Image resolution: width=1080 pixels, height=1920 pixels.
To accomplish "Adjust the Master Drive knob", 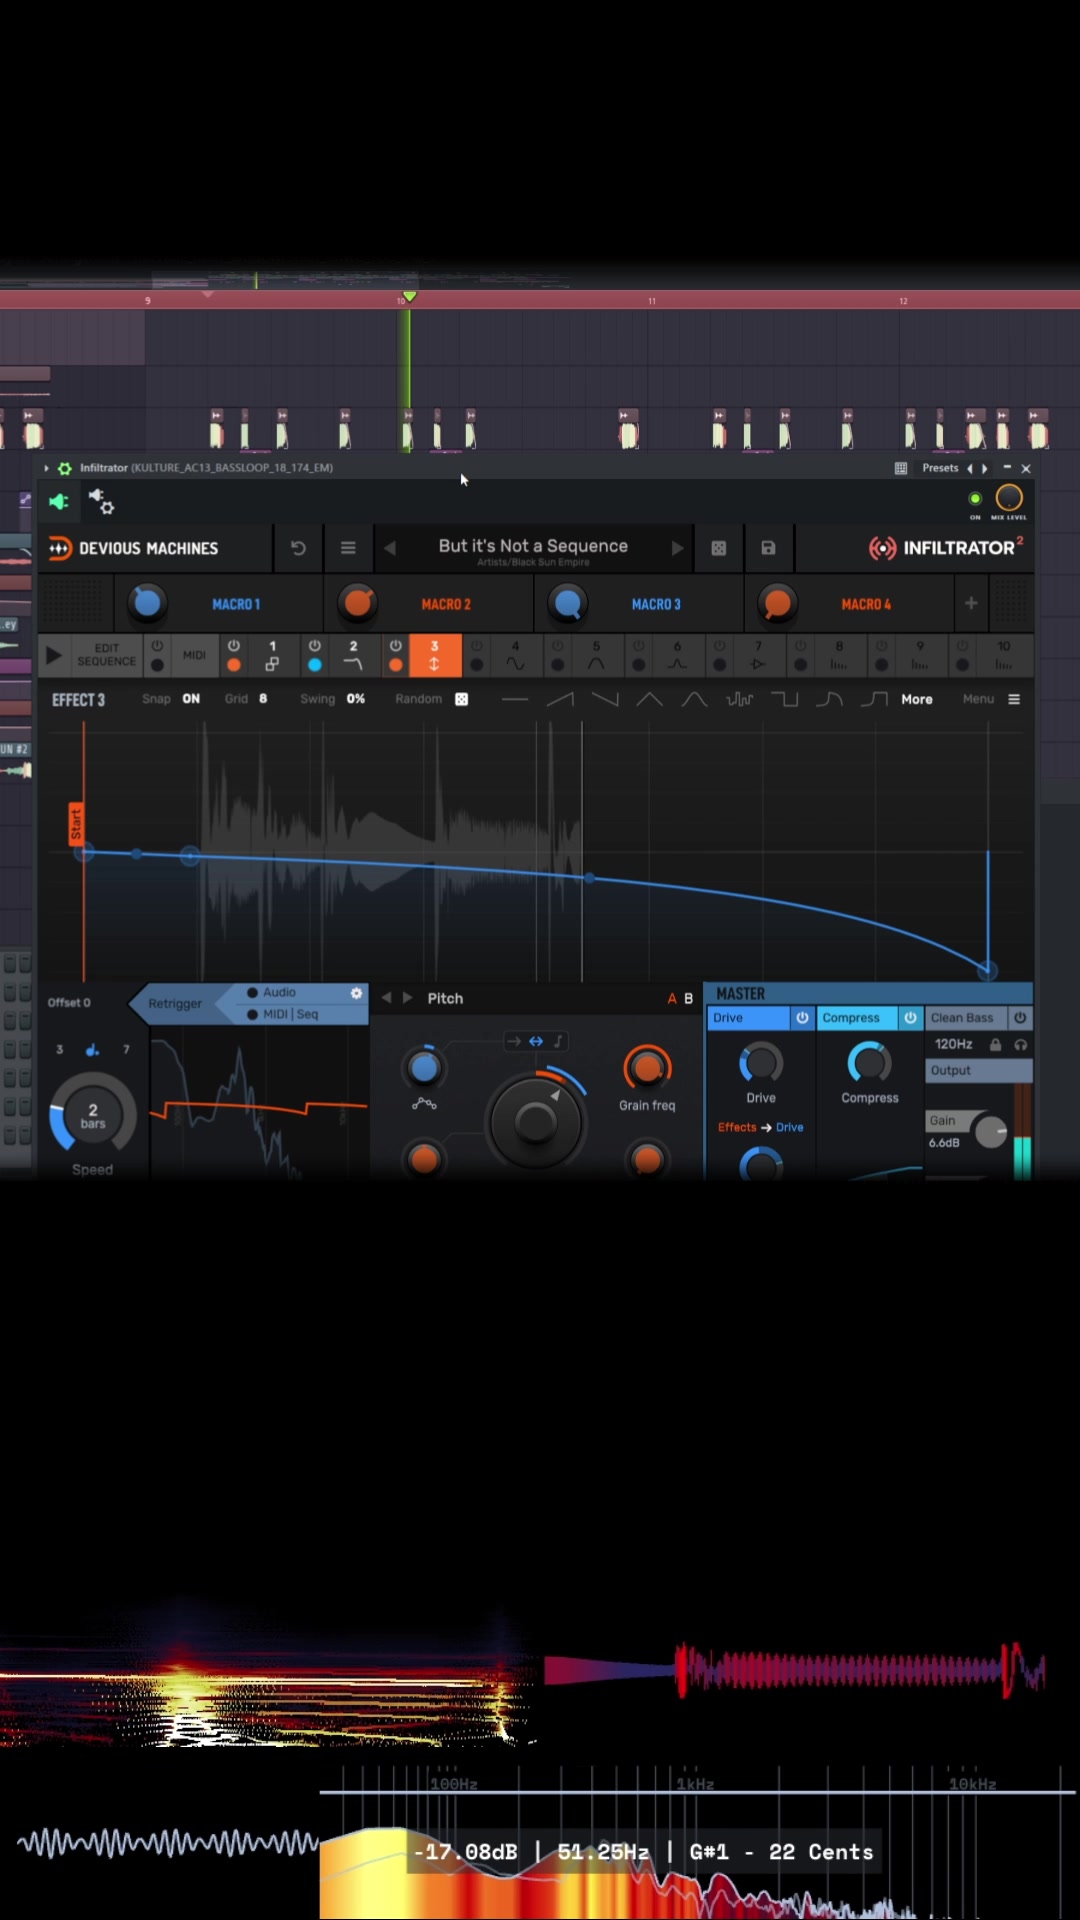I will pos(761,1063).
